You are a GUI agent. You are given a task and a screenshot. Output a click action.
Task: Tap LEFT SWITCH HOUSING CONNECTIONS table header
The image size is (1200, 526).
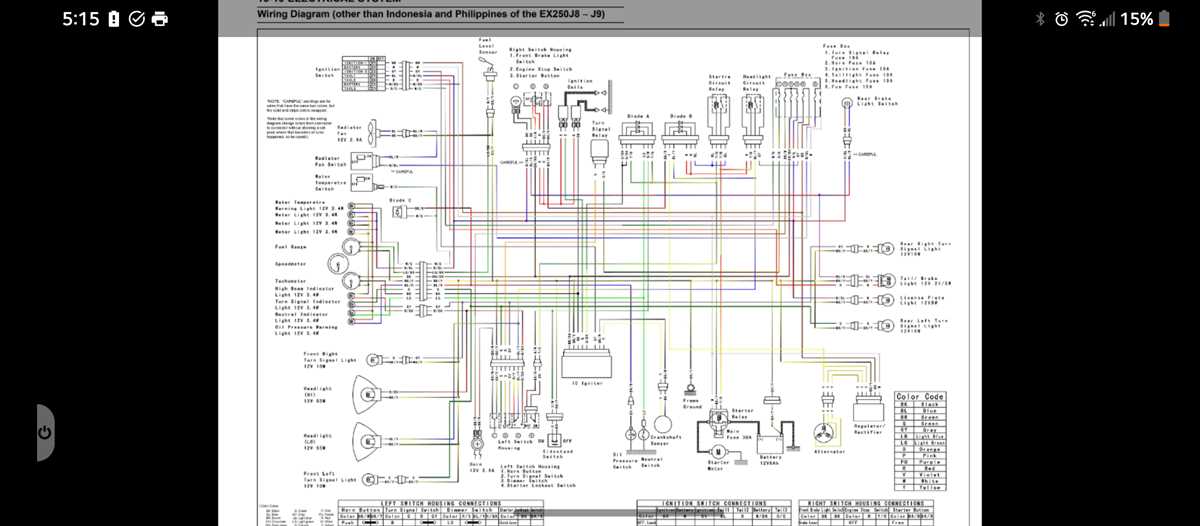tap(441, 503)
